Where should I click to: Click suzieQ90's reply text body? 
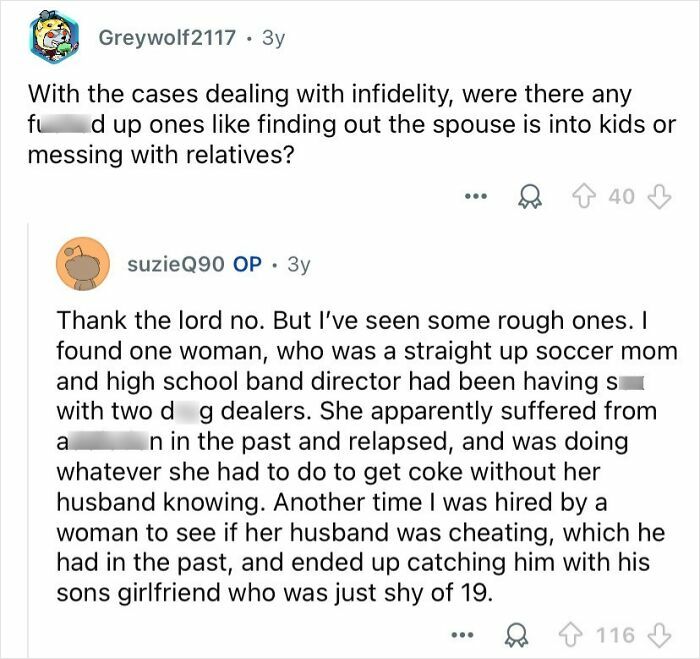click(x=367, y=456)
